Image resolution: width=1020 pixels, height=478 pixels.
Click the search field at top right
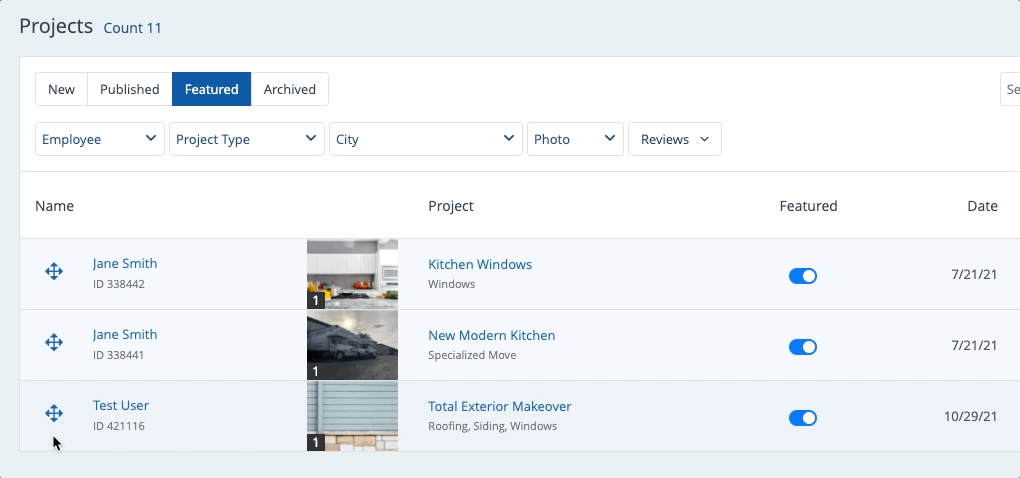tap(1010, 90)
